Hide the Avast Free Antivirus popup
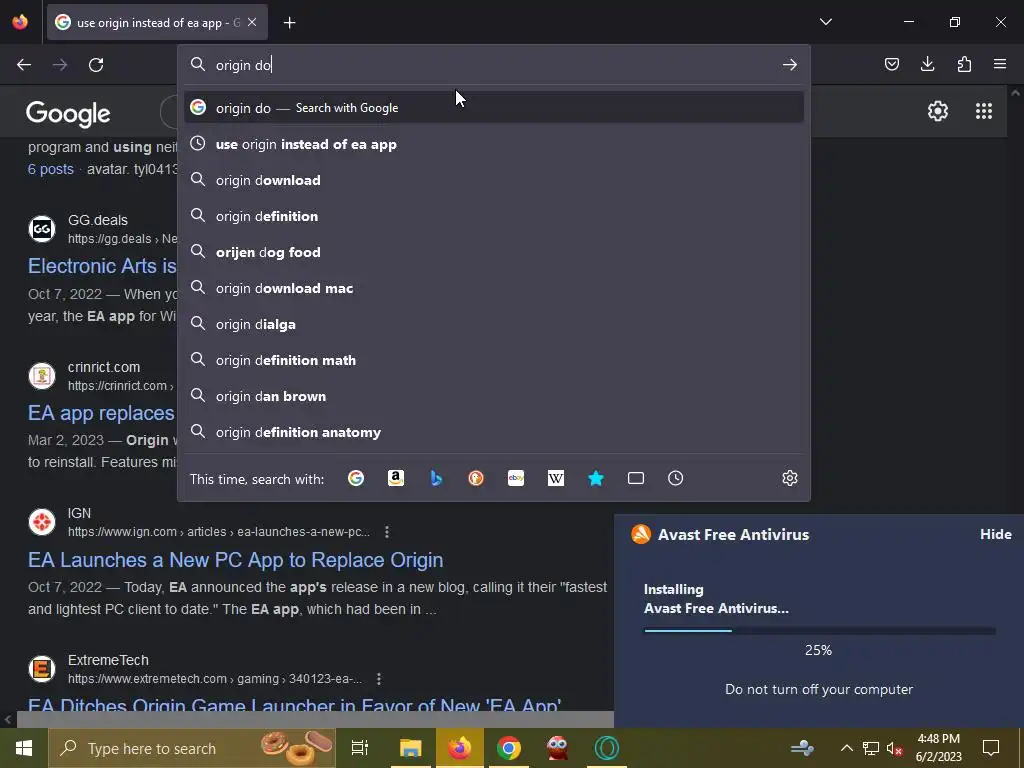Image resolution: width=1024 pixels, height=768 pixels. pos(995,534)
